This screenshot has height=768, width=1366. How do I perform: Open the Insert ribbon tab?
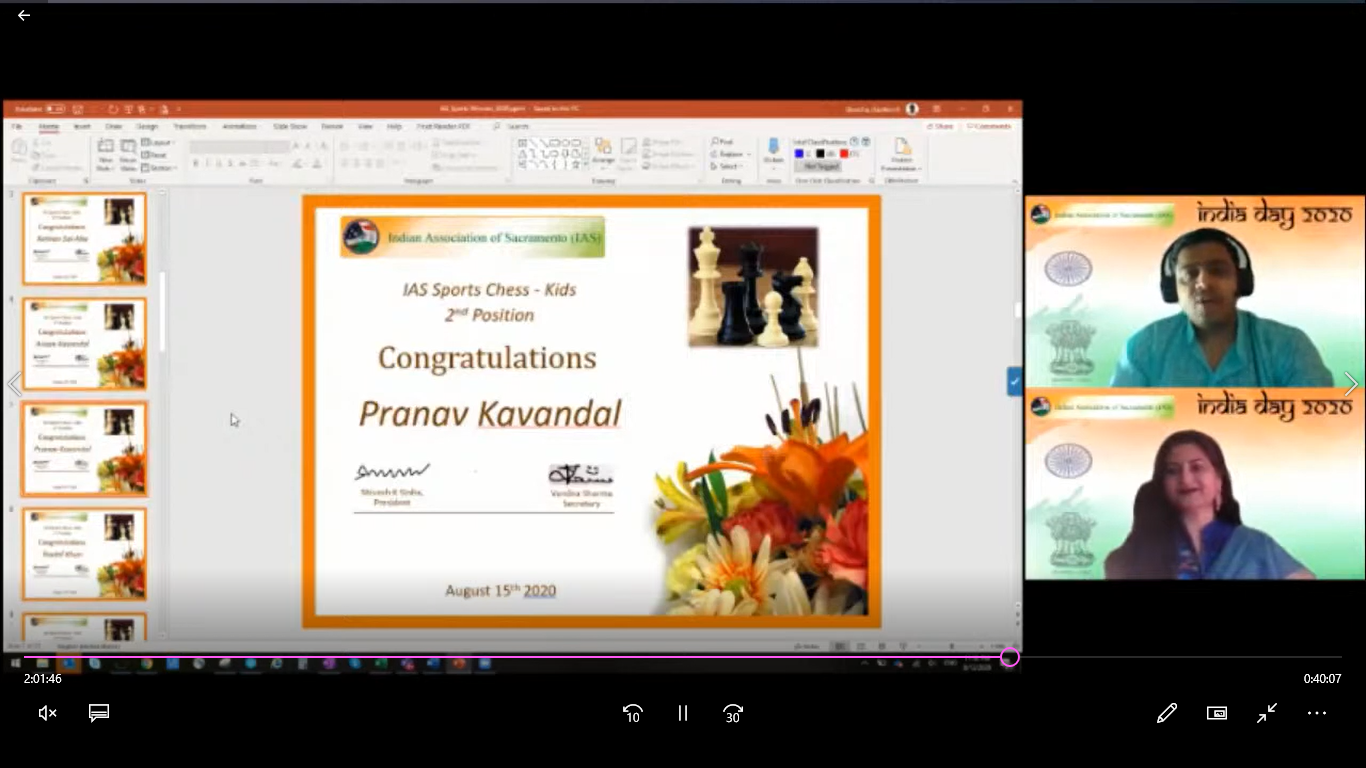click(x=82, y=127)
